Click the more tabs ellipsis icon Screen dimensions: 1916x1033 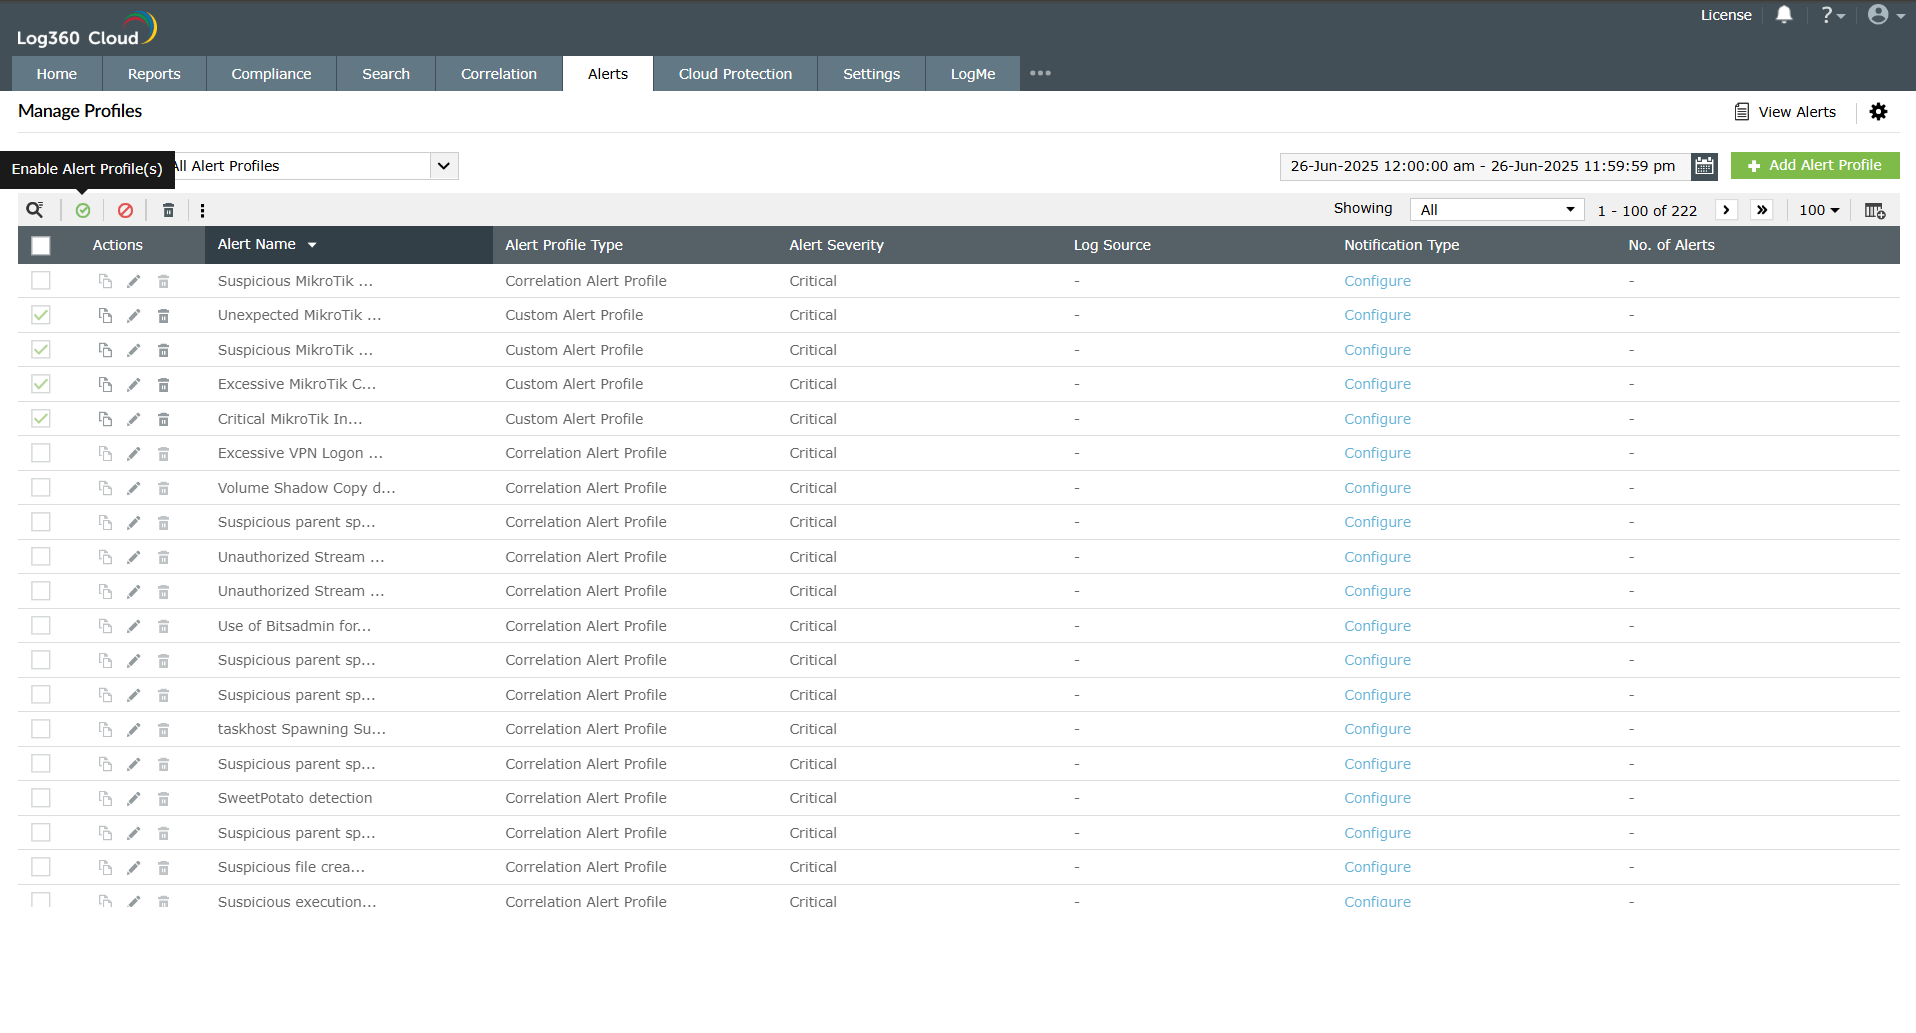pos(1040,73)
